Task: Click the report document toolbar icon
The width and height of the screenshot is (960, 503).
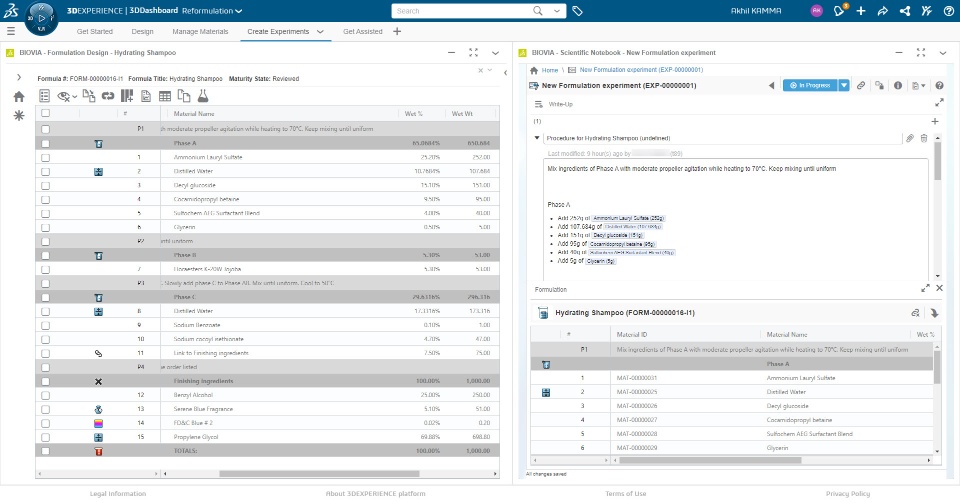Action: coord(146,95)
